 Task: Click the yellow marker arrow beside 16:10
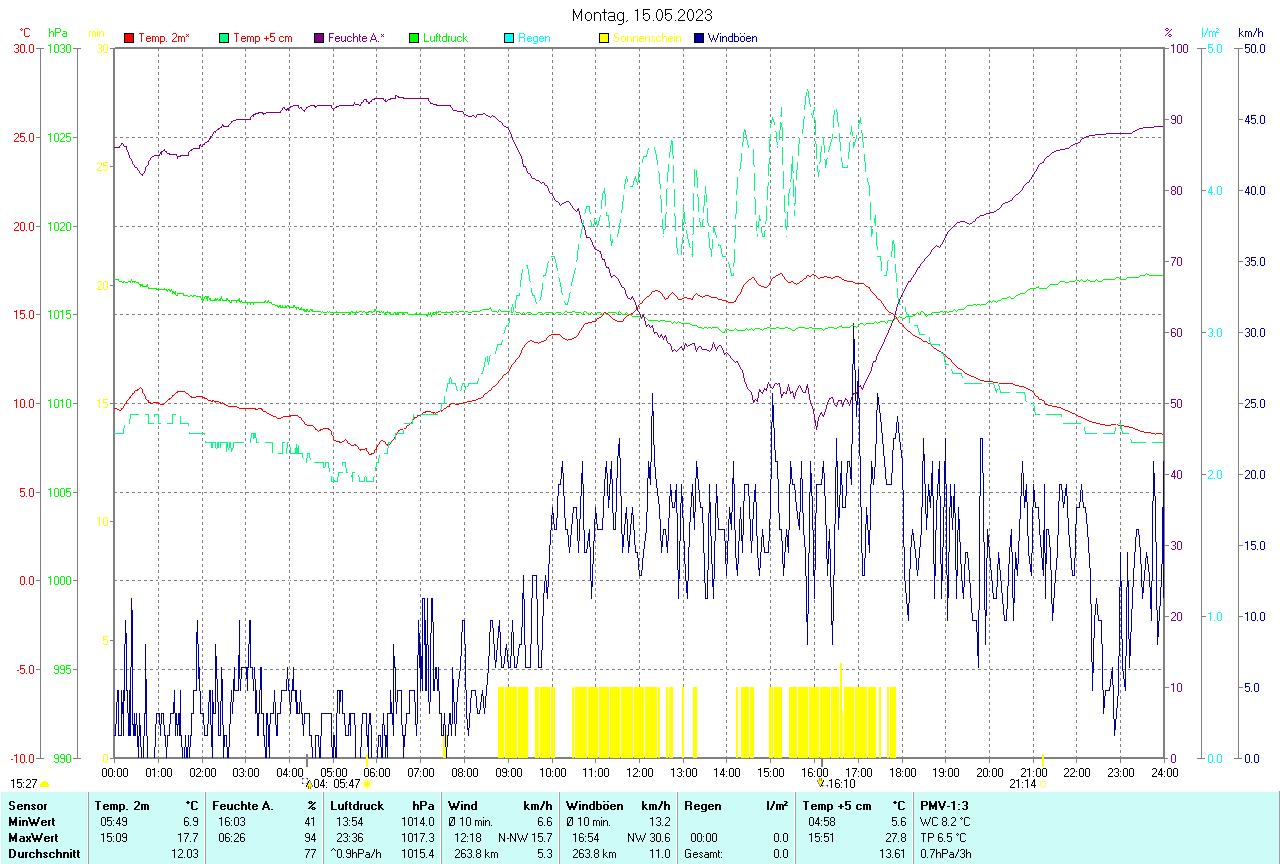coord(821,784)
